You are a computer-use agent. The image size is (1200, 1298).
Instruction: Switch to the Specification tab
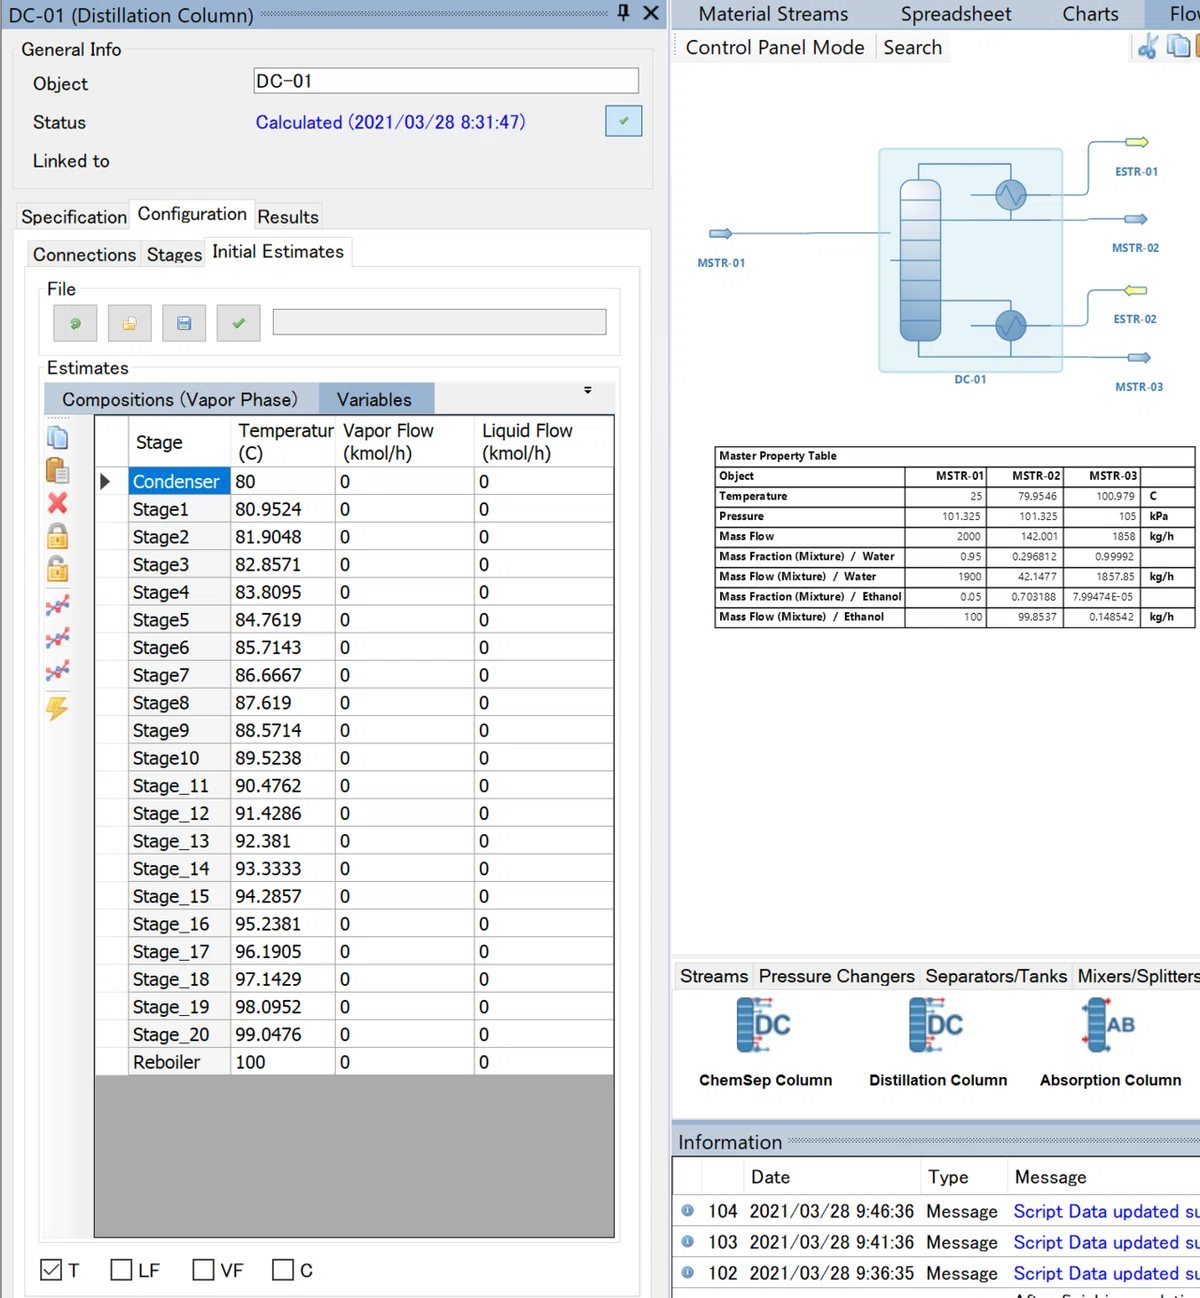[x=74, y=217]
